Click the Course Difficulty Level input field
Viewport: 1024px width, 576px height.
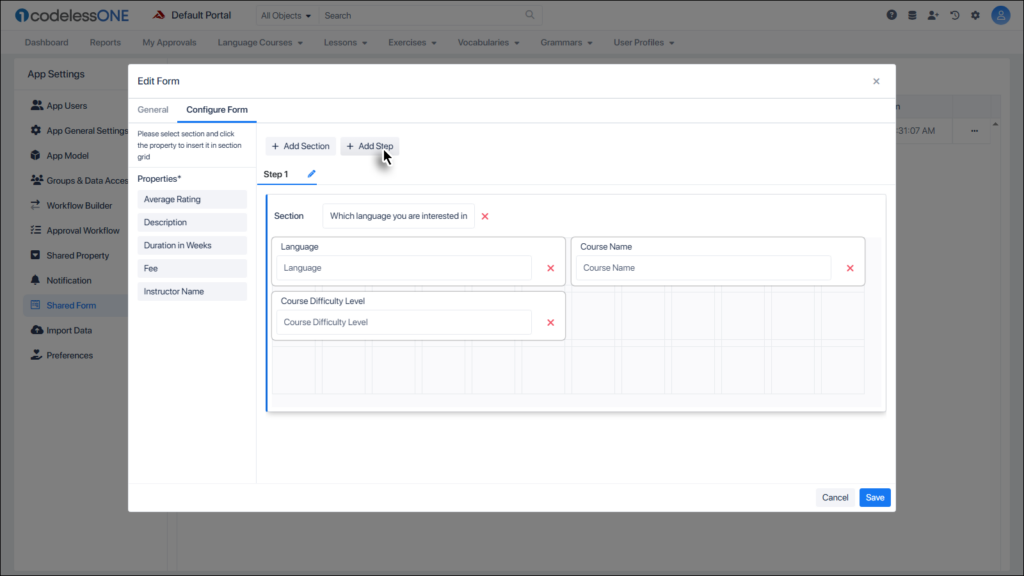click(404, 322)
